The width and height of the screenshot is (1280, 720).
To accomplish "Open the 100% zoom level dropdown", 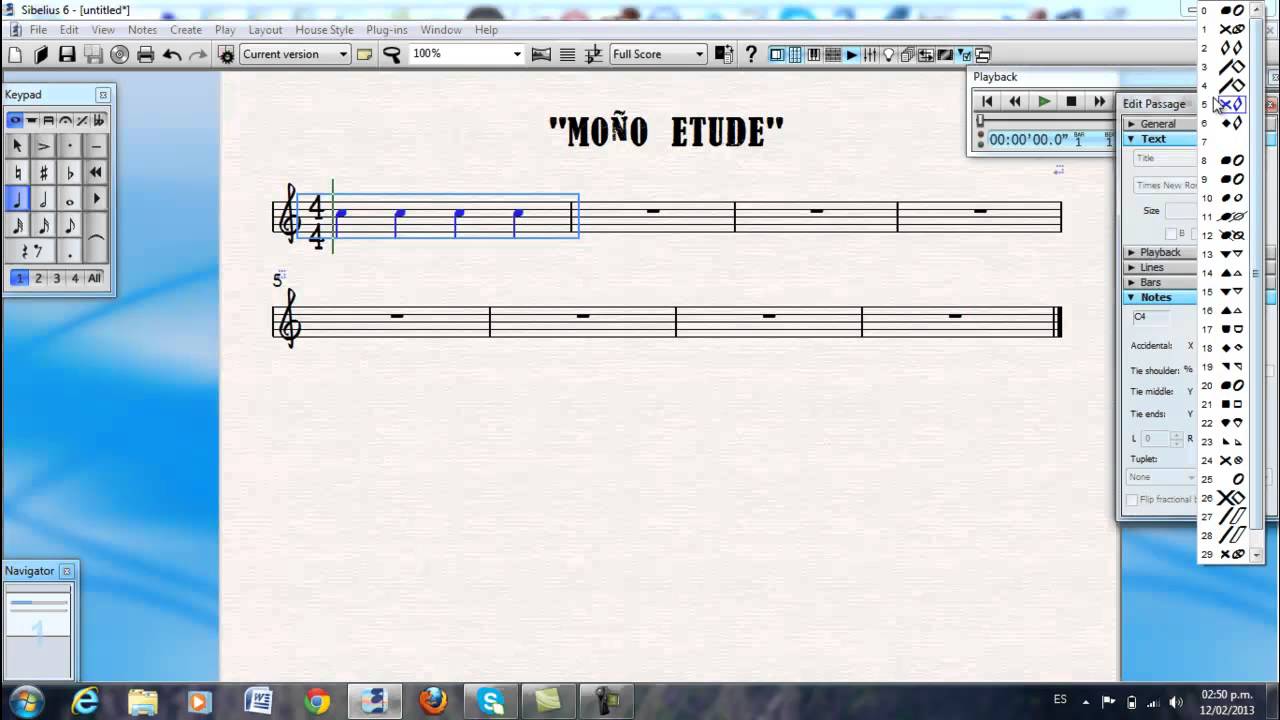I will 467,54.
